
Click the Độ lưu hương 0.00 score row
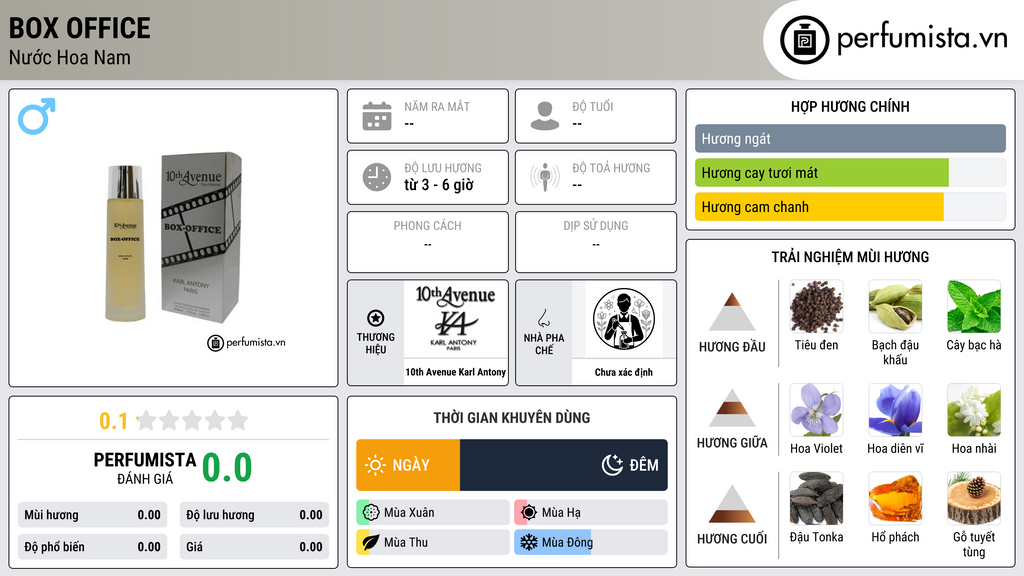point(254,515)
